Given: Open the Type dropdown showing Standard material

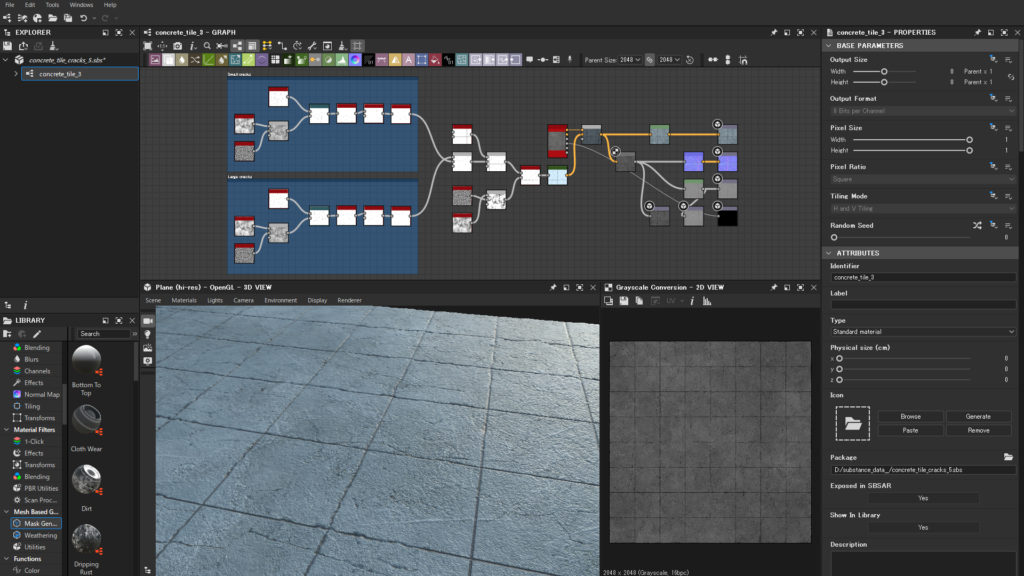Looking at the screenshot, I should tap(922, 331).
